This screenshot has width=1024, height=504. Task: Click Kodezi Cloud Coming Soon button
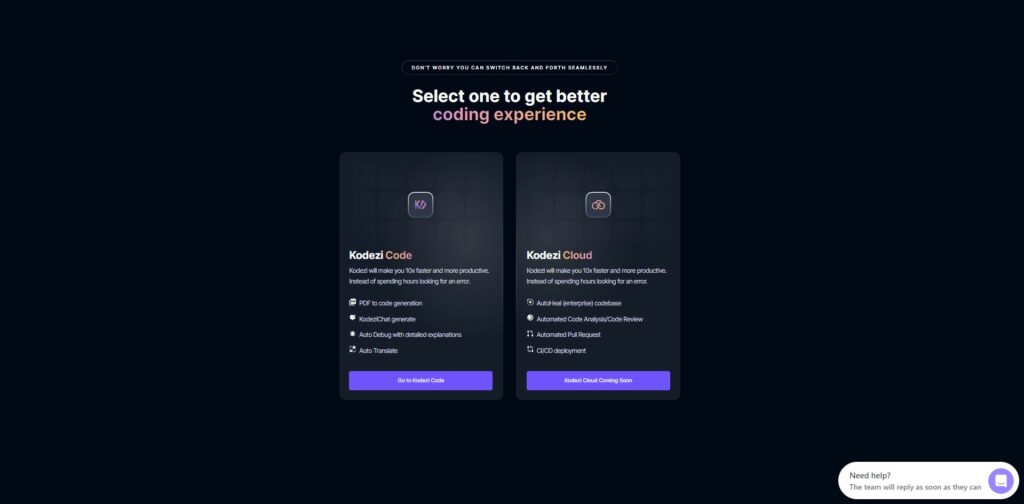[598, 381]
